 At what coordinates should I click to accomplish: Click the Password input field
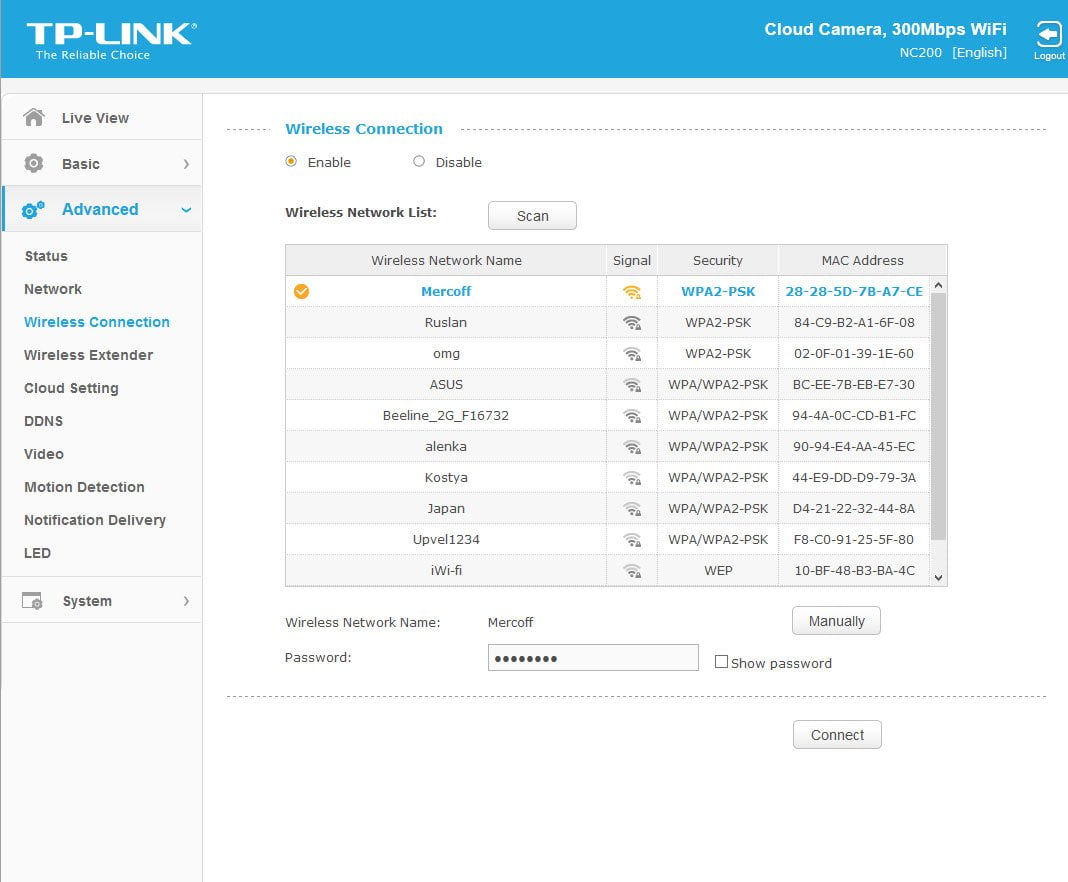[593, 658]
